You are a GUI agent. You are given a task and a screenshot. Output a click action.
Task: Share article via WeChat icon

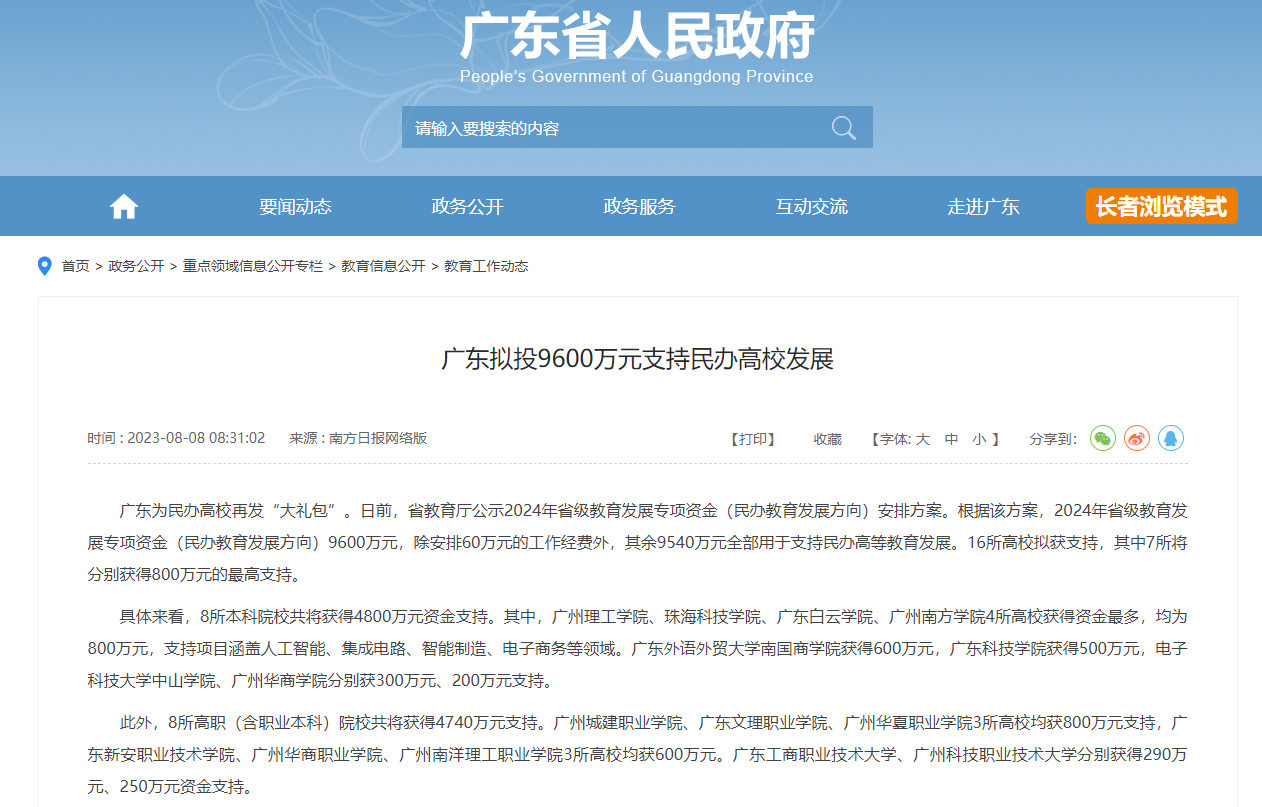tap(1103, 438)
